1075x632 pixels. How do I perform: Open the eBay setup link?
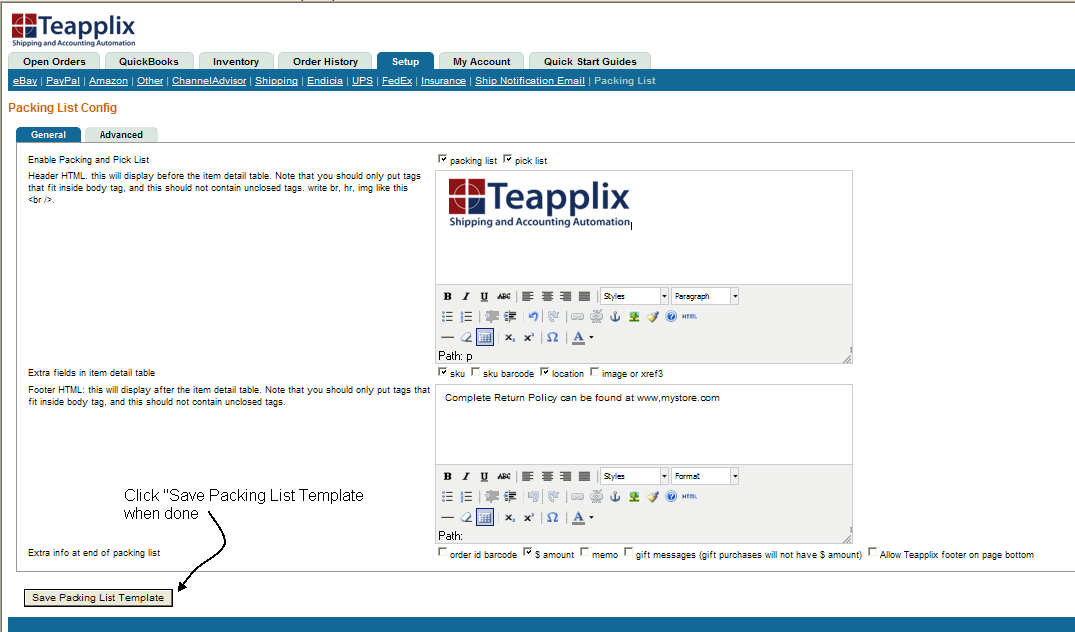pos(25,81)
